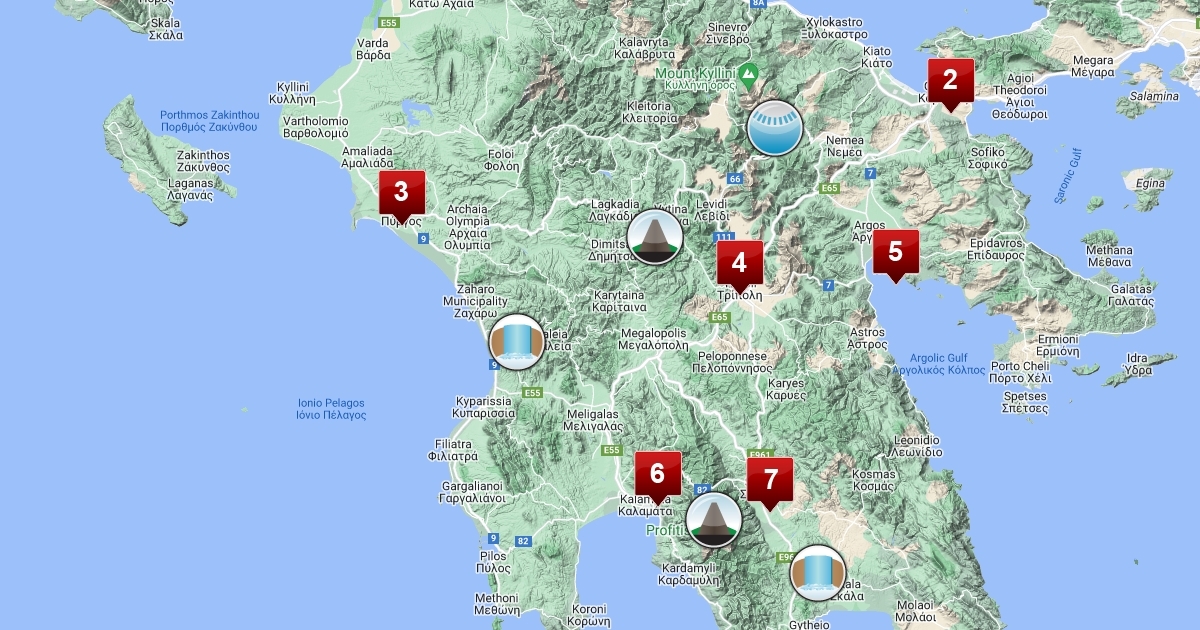Click the Kyparissia town label
Viewport: 1200px width, 630px height.
(x=485, y=406)
